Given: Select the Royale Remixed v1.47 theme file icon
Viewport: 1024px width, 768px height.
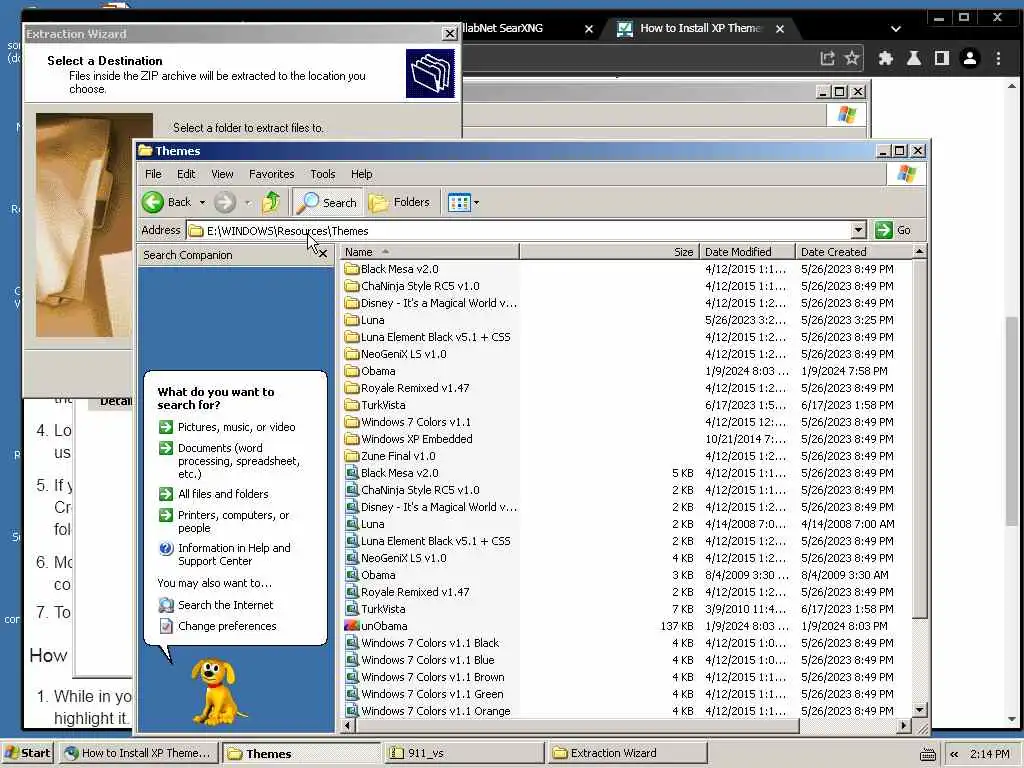Looking at the screenshot, I should 352,592.
